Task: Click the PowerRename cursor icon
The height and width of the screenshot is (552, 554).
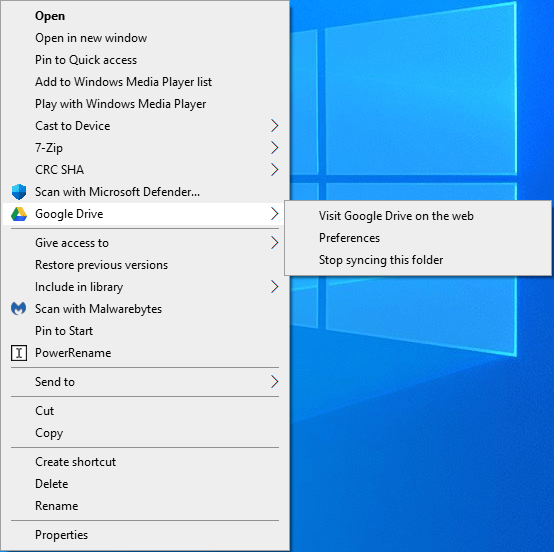Action: (x=19, y=353)
